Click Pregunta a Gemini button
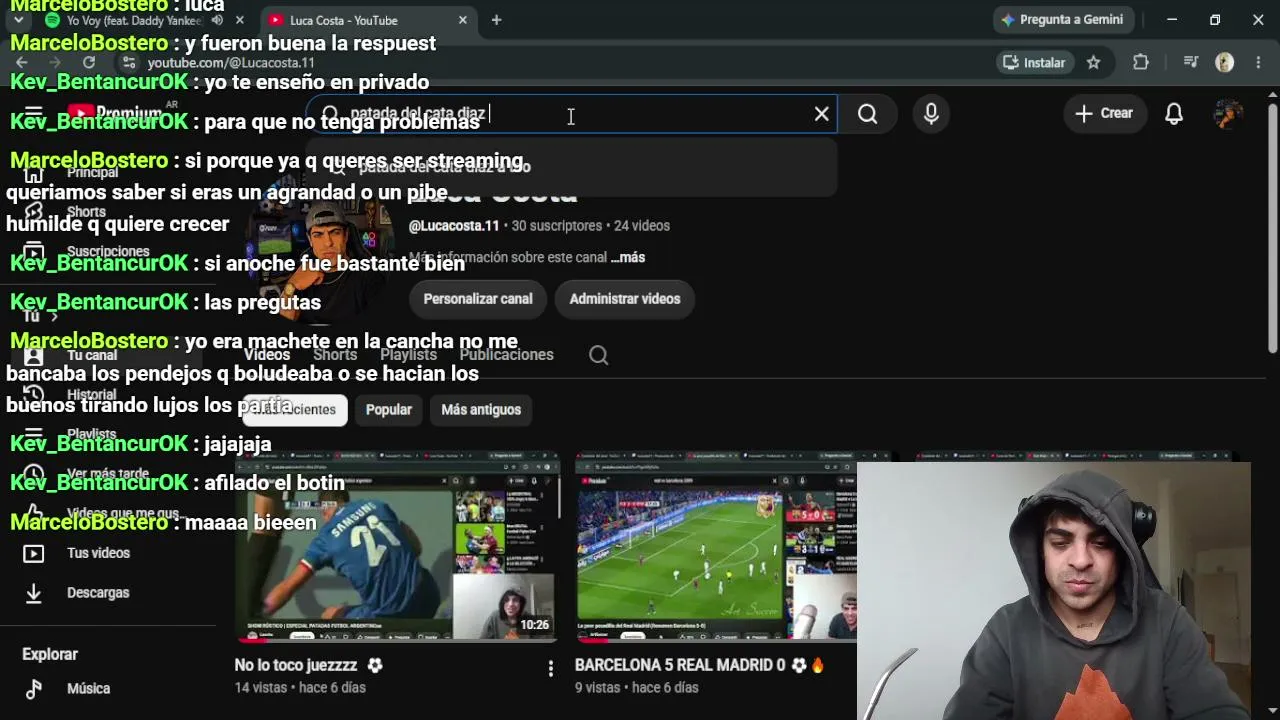The image size is (1280, 720). tap(1061, 20)
